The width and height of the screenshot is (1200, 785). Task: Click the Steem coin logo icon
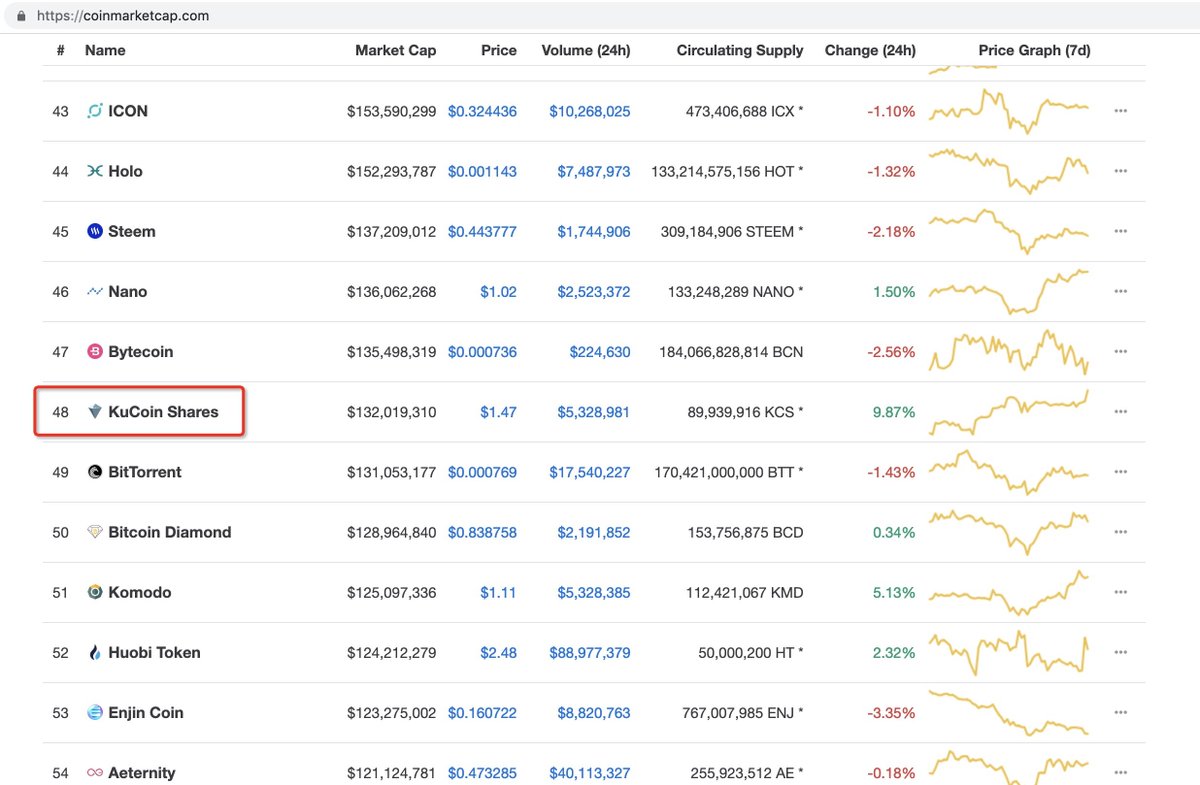(95, 231)
